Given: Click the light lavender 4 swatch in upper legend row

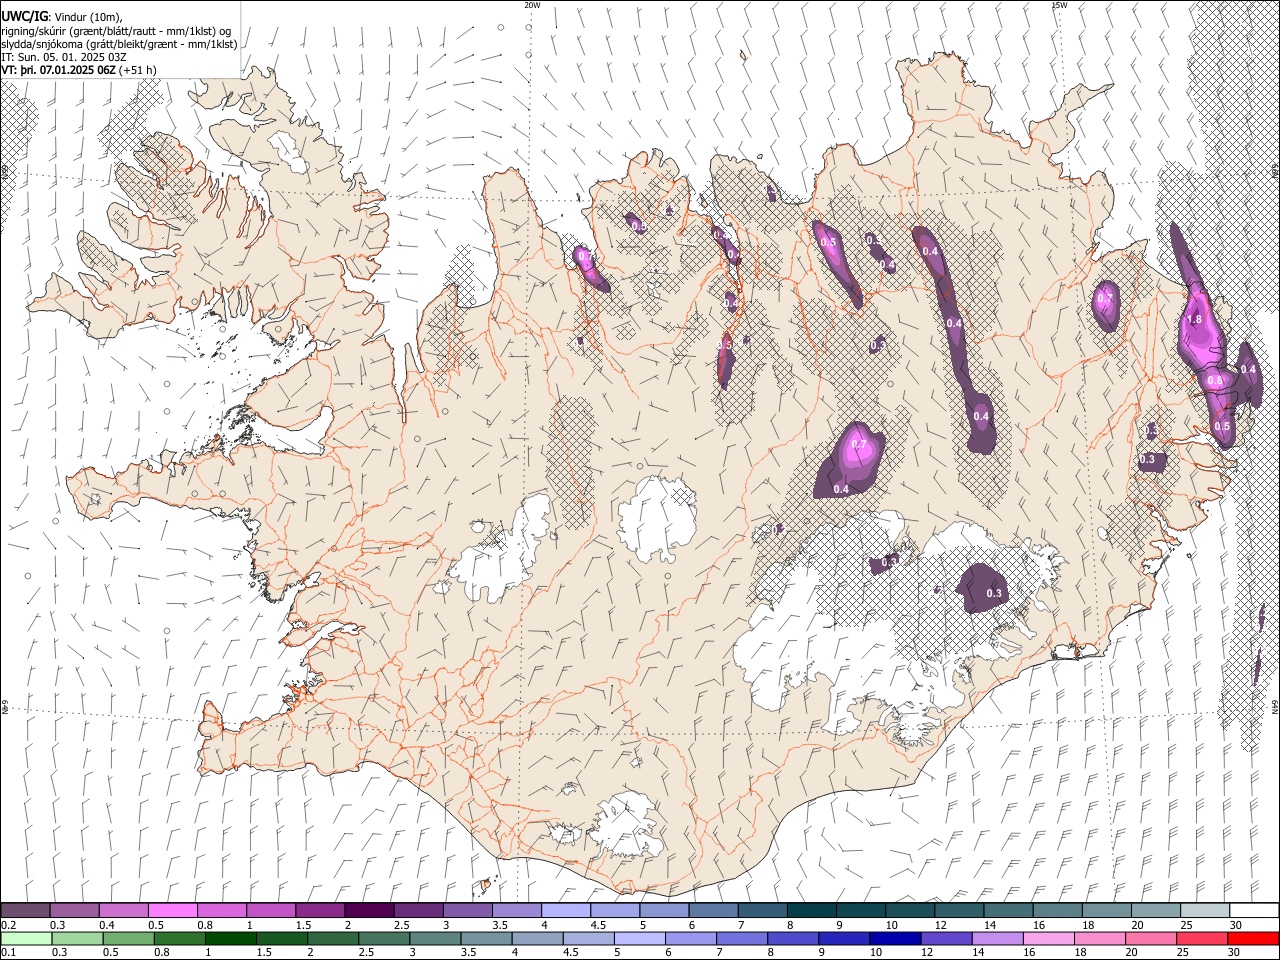Looking at the screenshot, I should point(566,910).
